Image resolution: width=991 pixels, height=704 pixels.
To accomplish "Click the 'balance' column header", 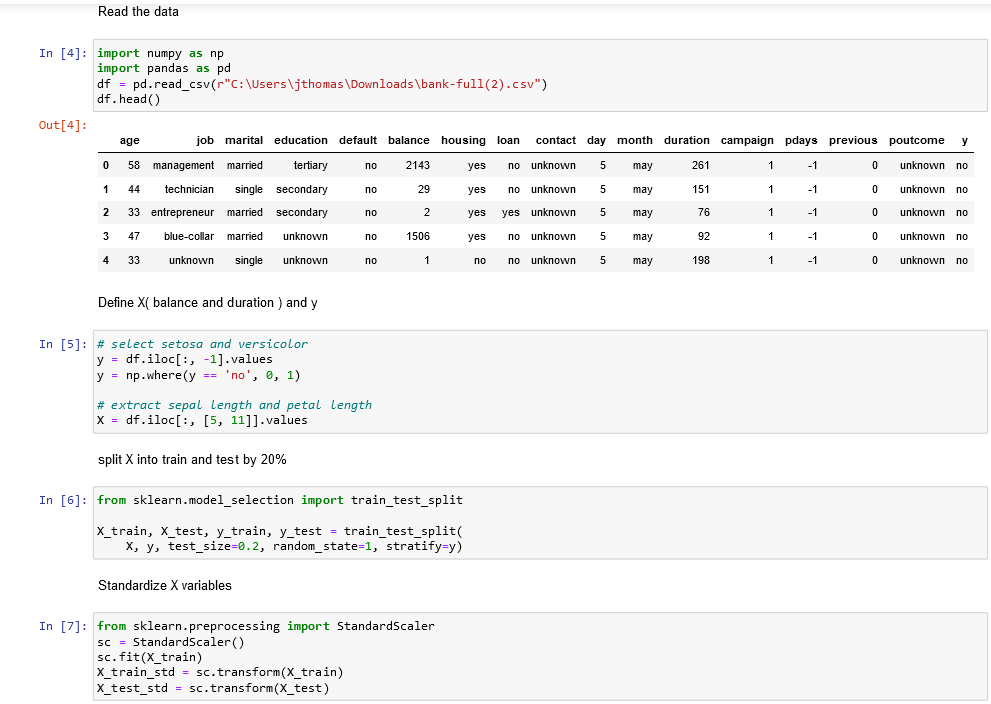I will click(x=408, y=140).
